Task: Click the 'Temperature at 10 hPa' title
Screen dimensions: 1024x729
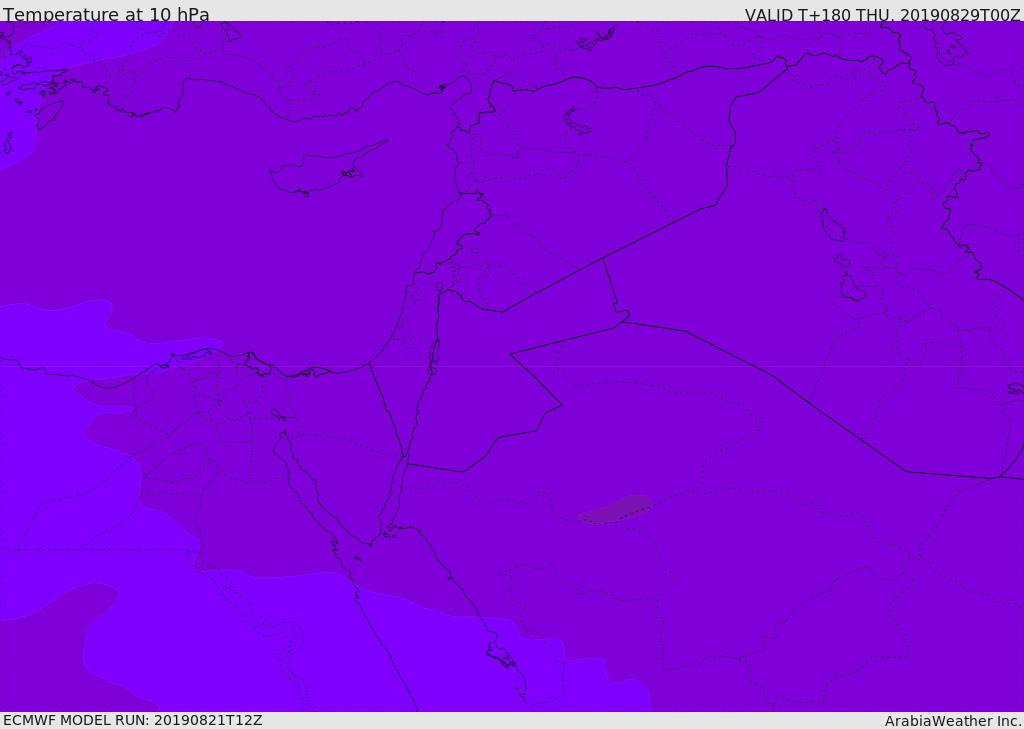Action: point(106,14)
